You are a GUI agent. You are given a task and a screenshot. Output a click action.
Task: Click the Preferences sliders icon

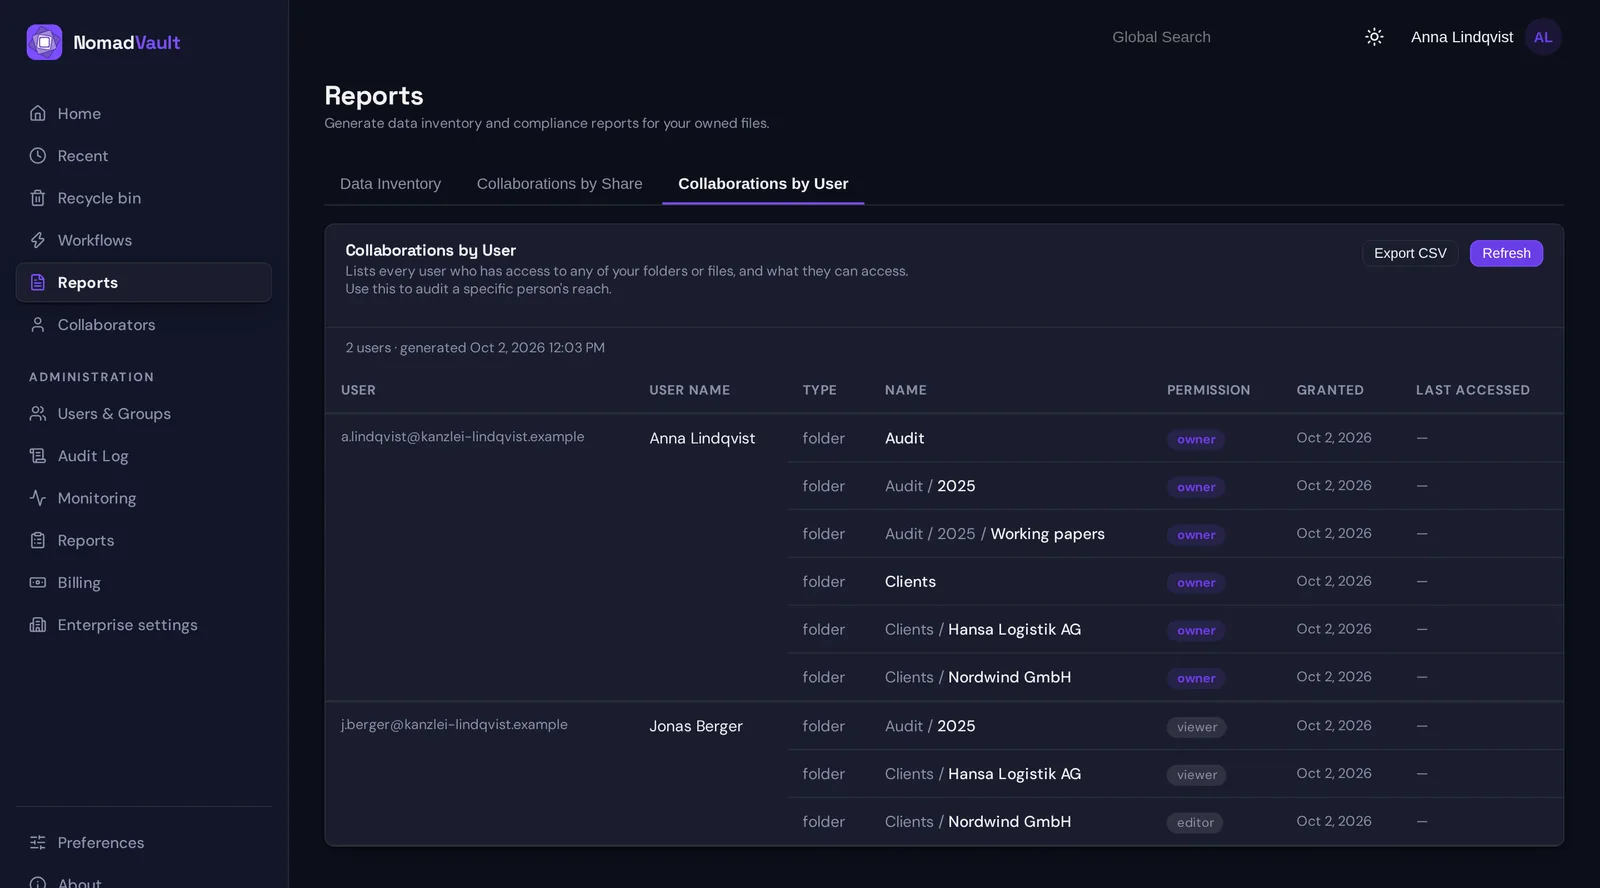click(38, 843)
